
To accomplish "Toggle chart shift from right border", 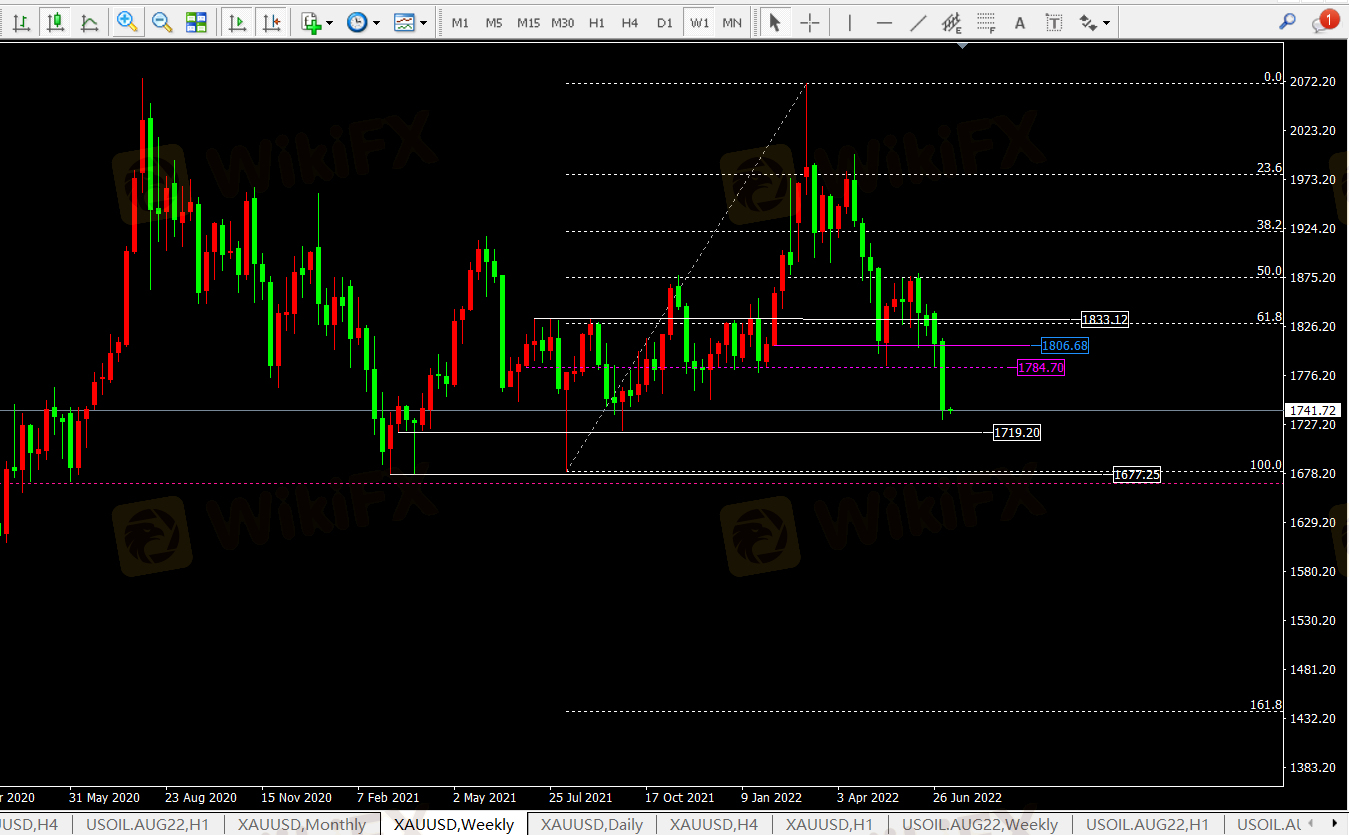I will (270, 22).
